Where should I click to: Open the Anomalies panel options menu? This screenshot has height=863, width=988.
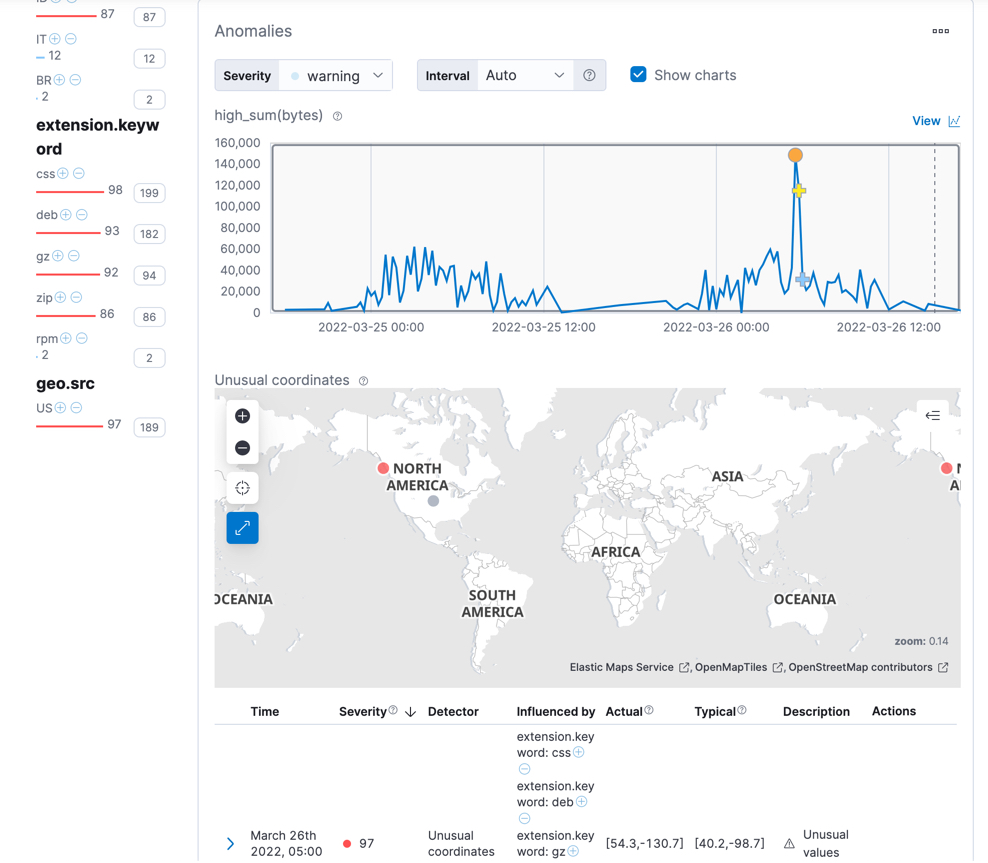pyautogui.click(x=940, y=31)
